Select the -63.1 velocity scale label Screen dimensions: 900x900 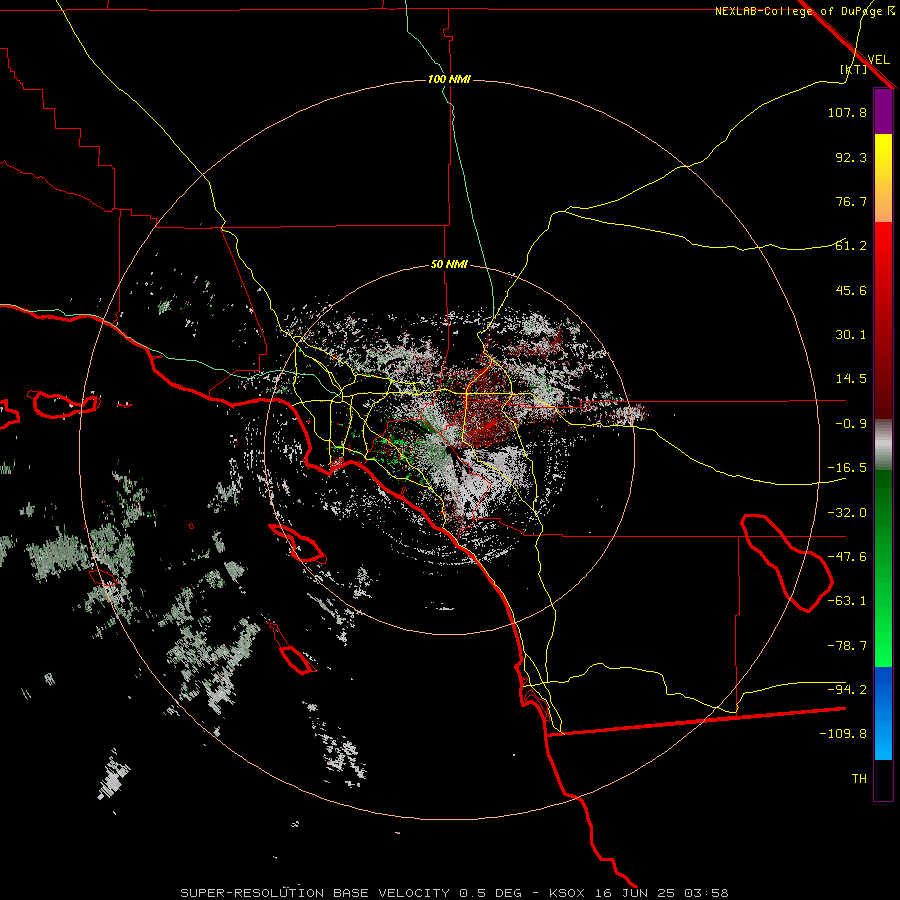coord(847,601)
